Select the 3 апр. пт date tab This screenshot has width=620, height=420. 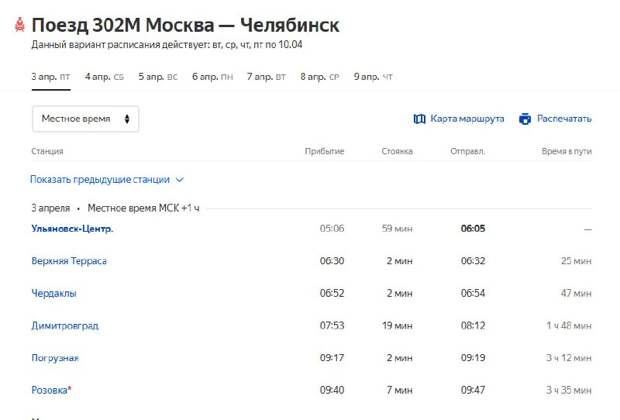pos(51,76)
